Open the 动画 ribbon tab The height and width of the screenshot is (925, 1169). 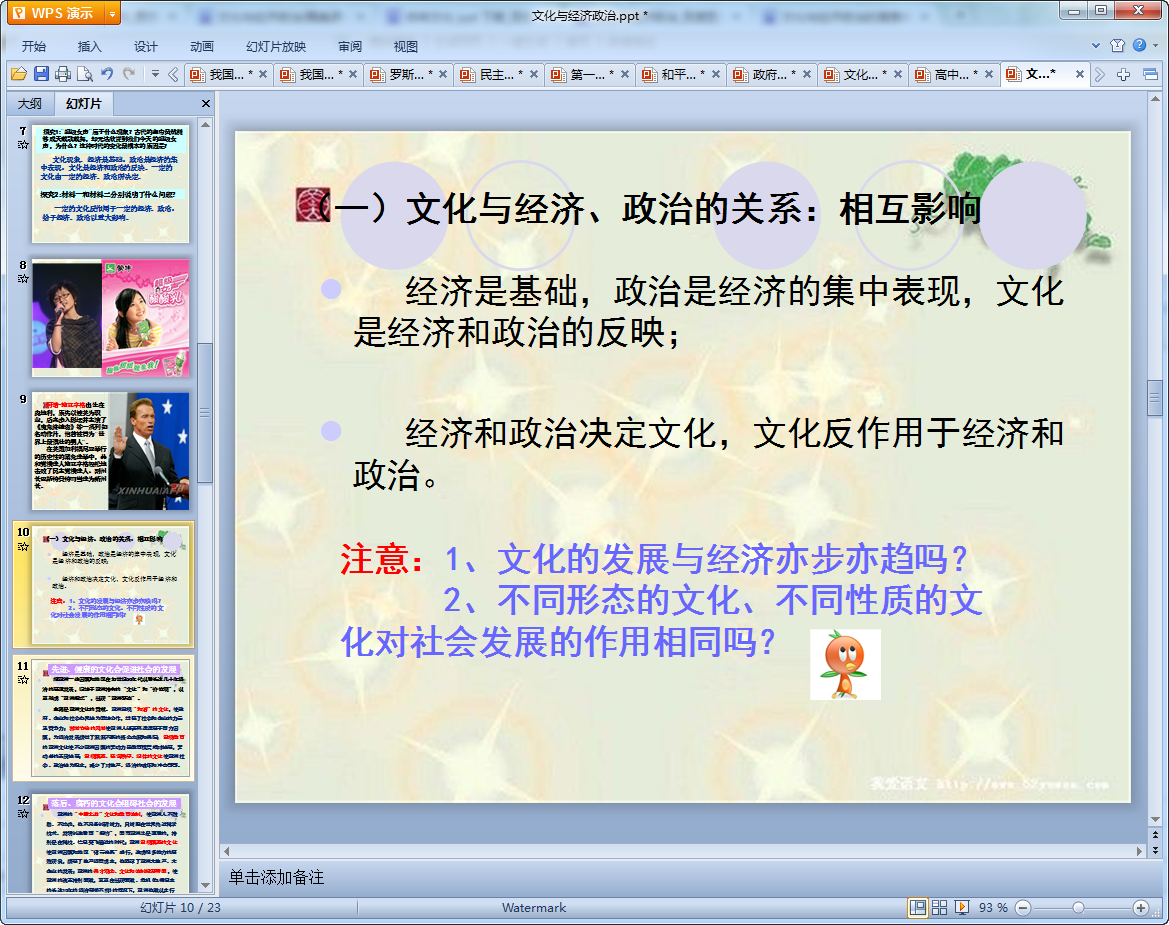201,46
